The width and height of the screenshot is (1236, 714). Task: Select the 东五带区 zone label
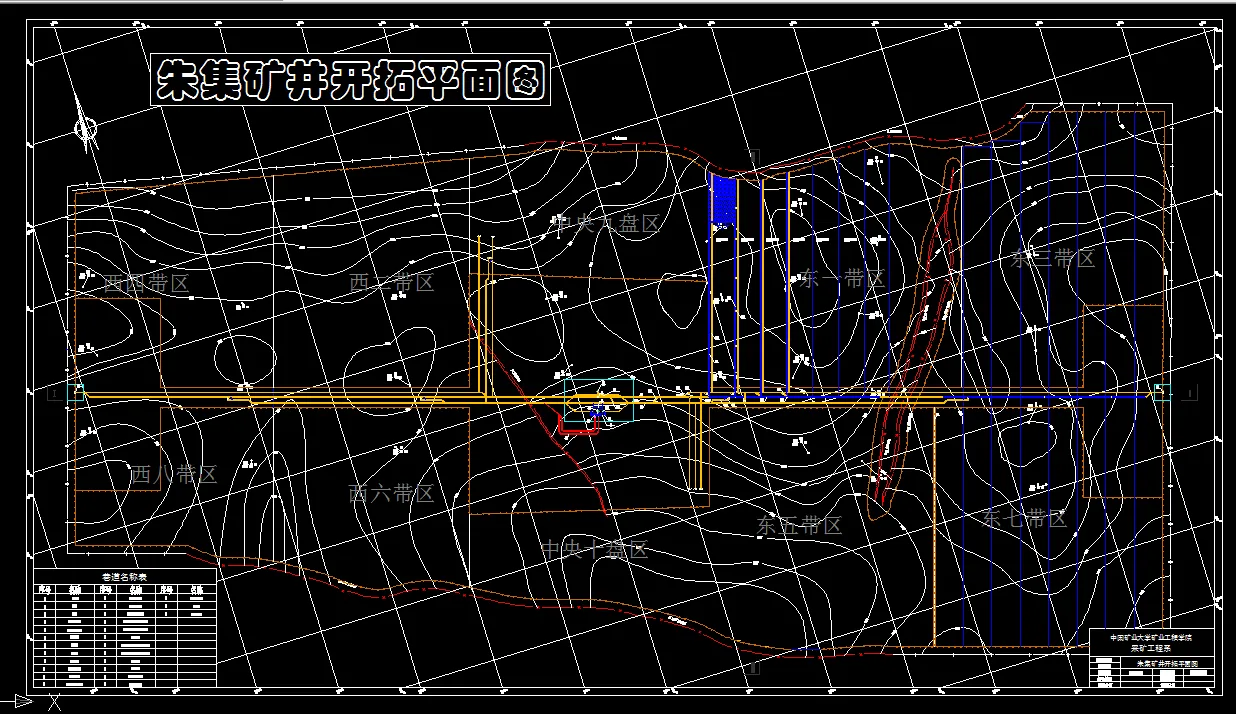tap(800, 525)
